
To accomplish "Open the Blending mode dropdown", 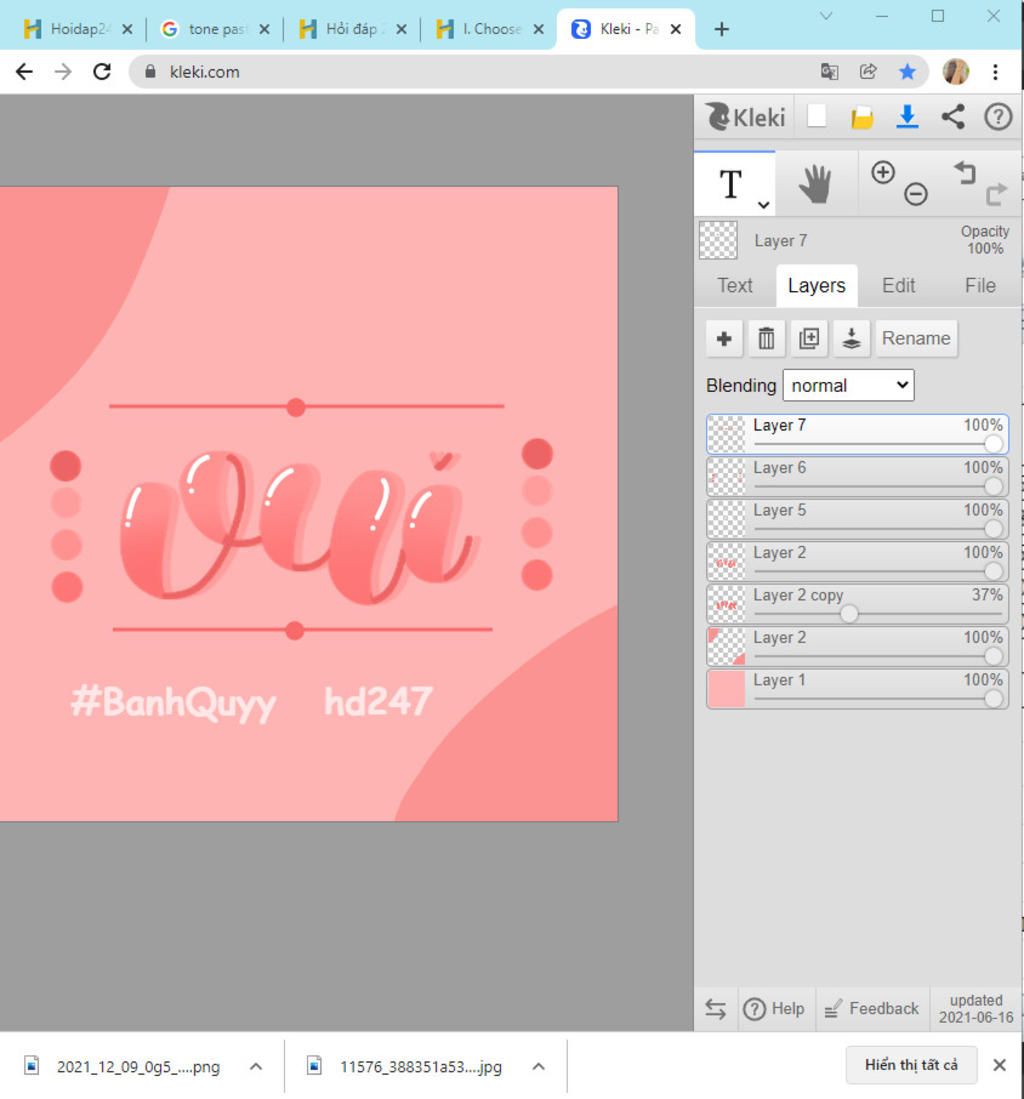I will pos(848,385).
